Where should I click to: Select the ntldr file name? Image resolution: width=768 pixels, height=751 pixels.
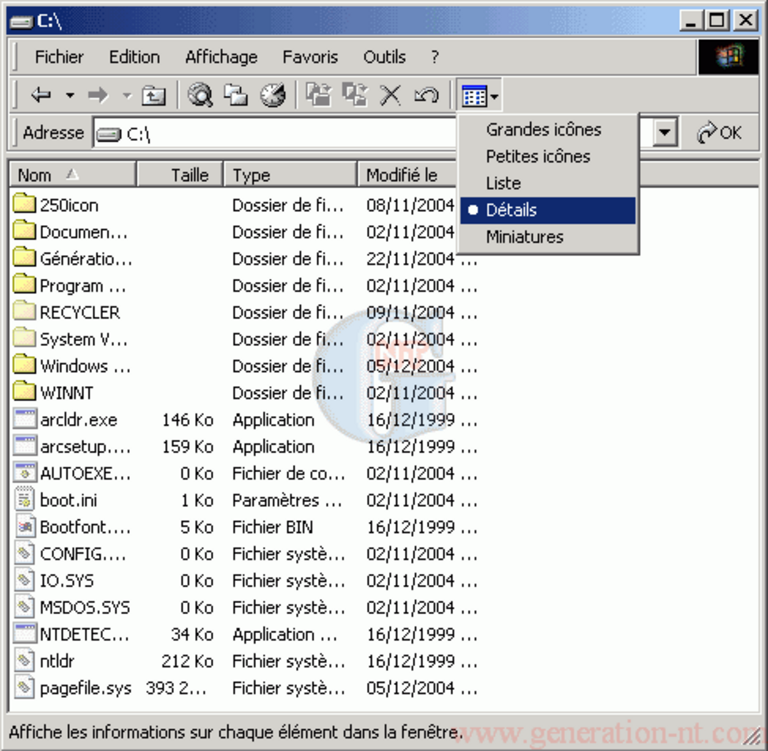tap(57, 661)
